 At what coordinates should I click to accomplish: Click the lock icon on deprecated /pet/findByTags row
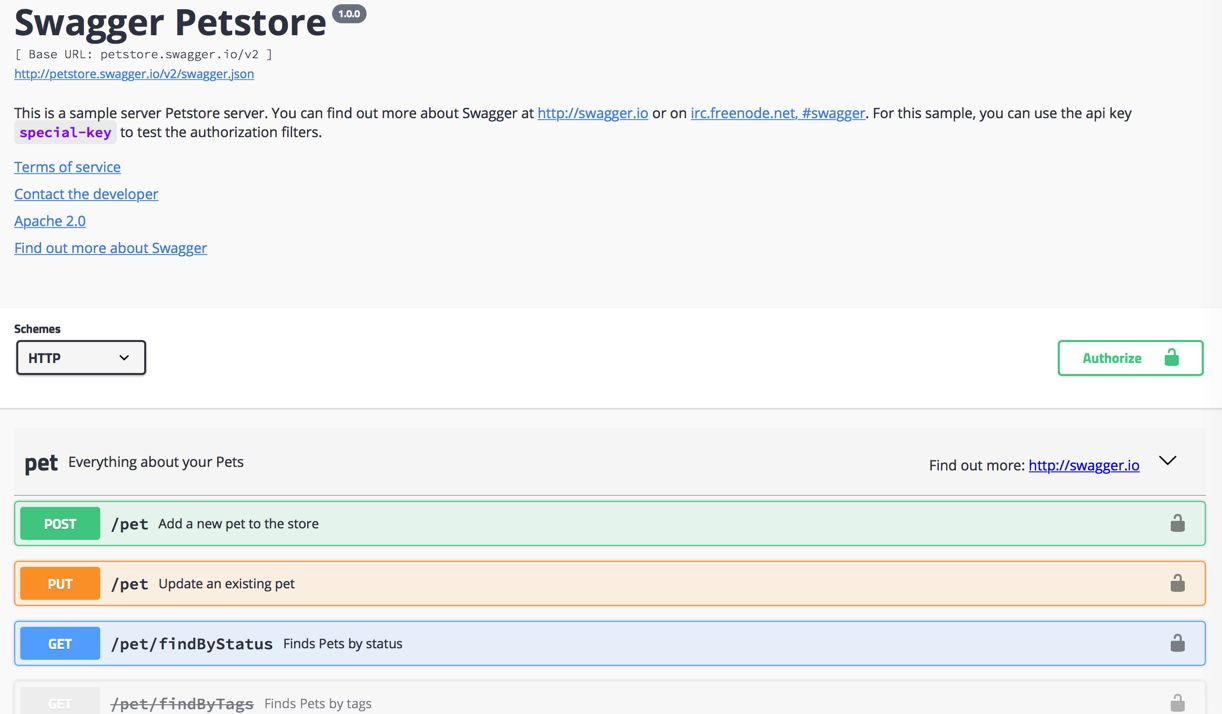[1177, 703]
